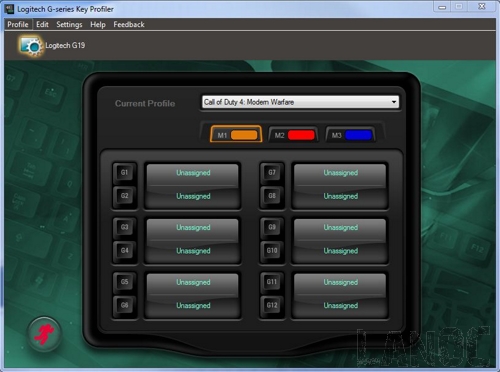Click the Unassigned slot for G3
This screenshot has width=500, height=372.
pos(193,228)
